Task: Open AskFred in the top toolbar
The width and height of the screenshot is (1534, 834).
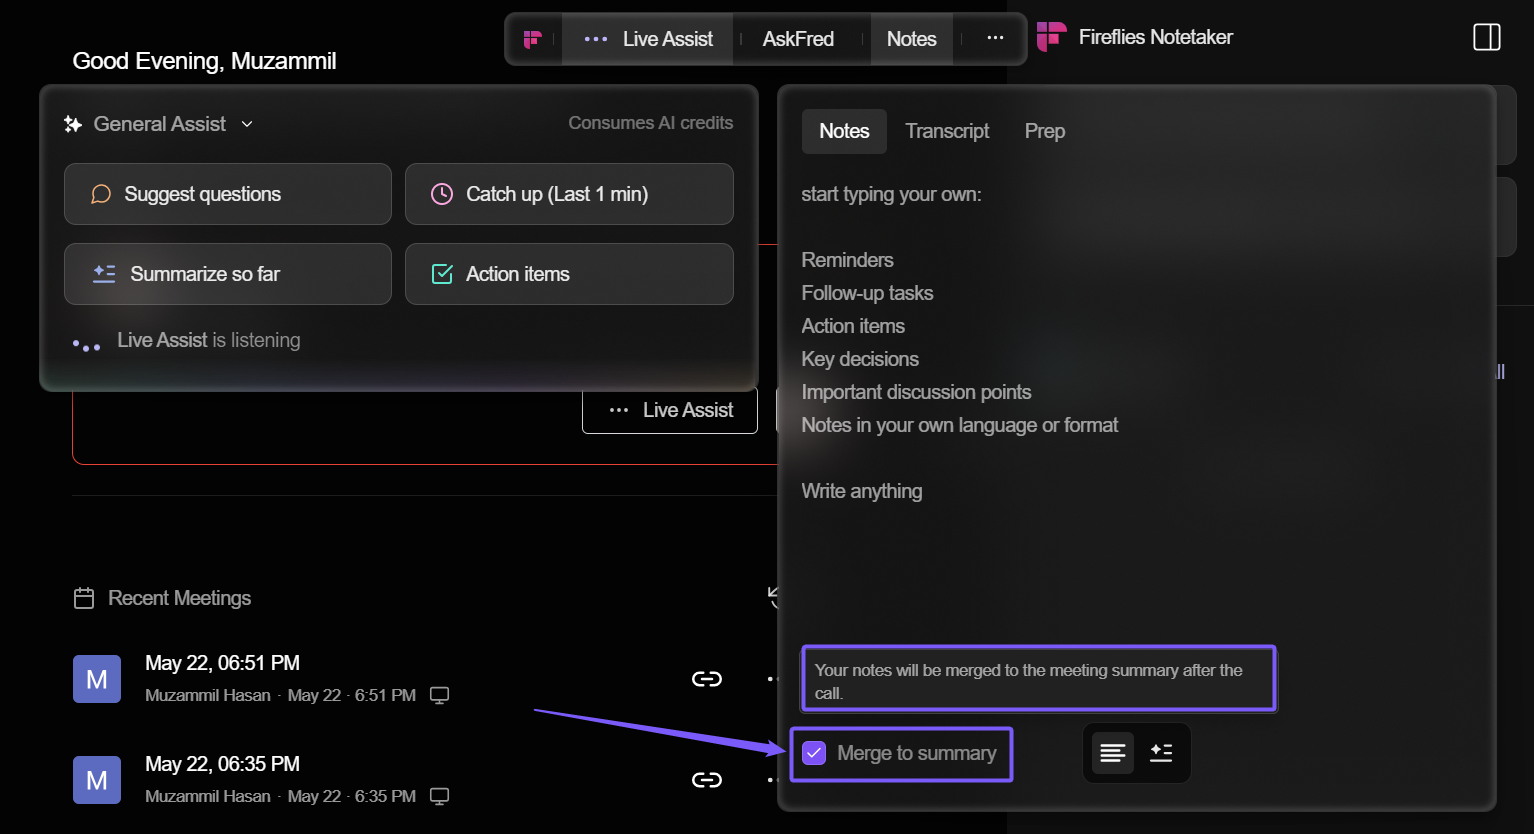Action: point(798,39)
